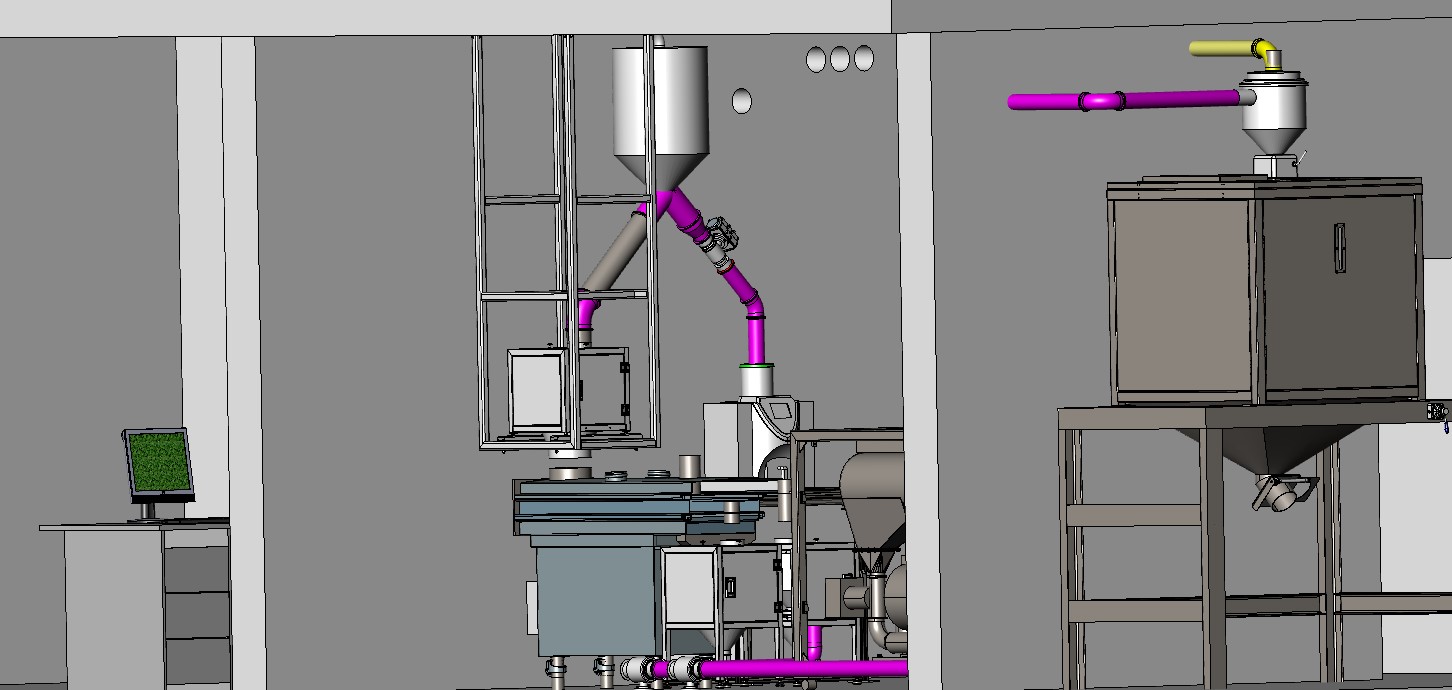
Task: Click the middle of three oval wall holes
Action: (x=839, y=59)
